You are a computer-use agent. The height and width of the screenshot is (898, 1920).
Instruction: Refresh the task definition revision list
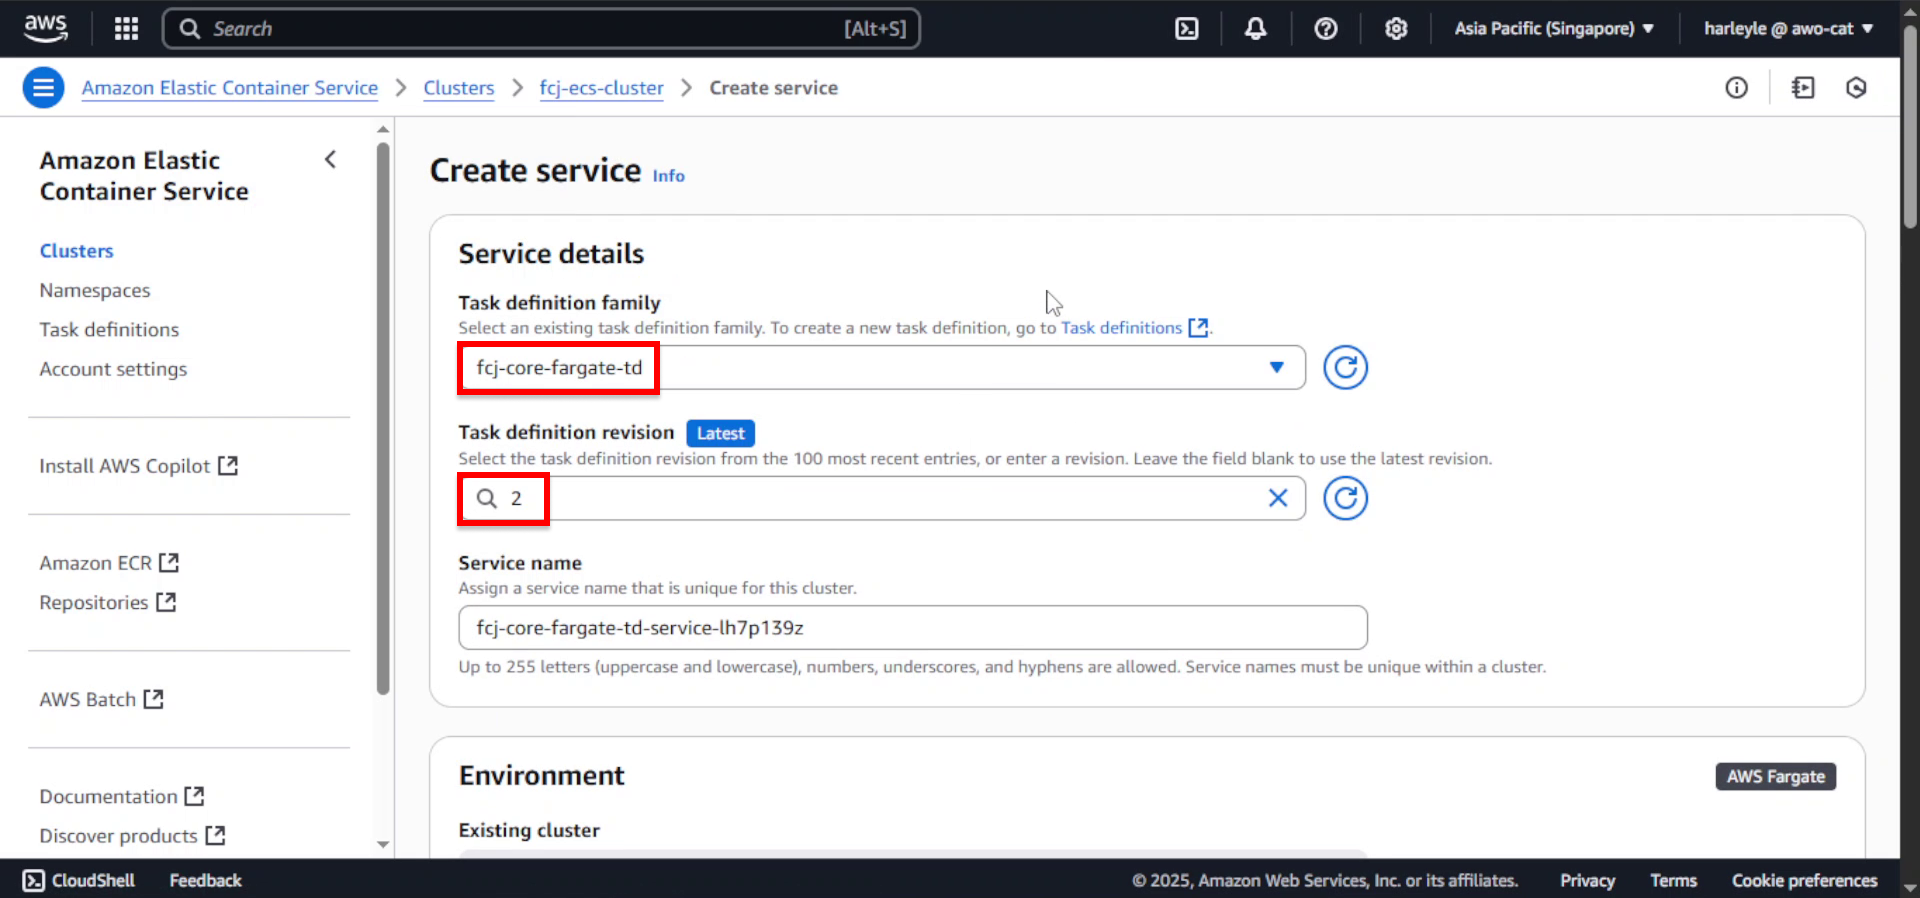coord(1345,498)
